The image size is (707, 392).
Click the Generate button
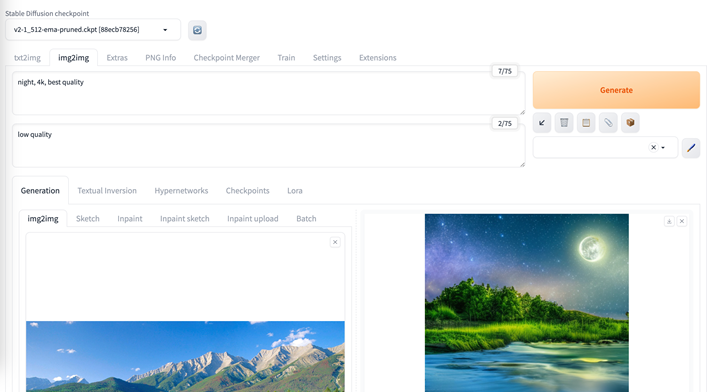(x=616, y=90)
